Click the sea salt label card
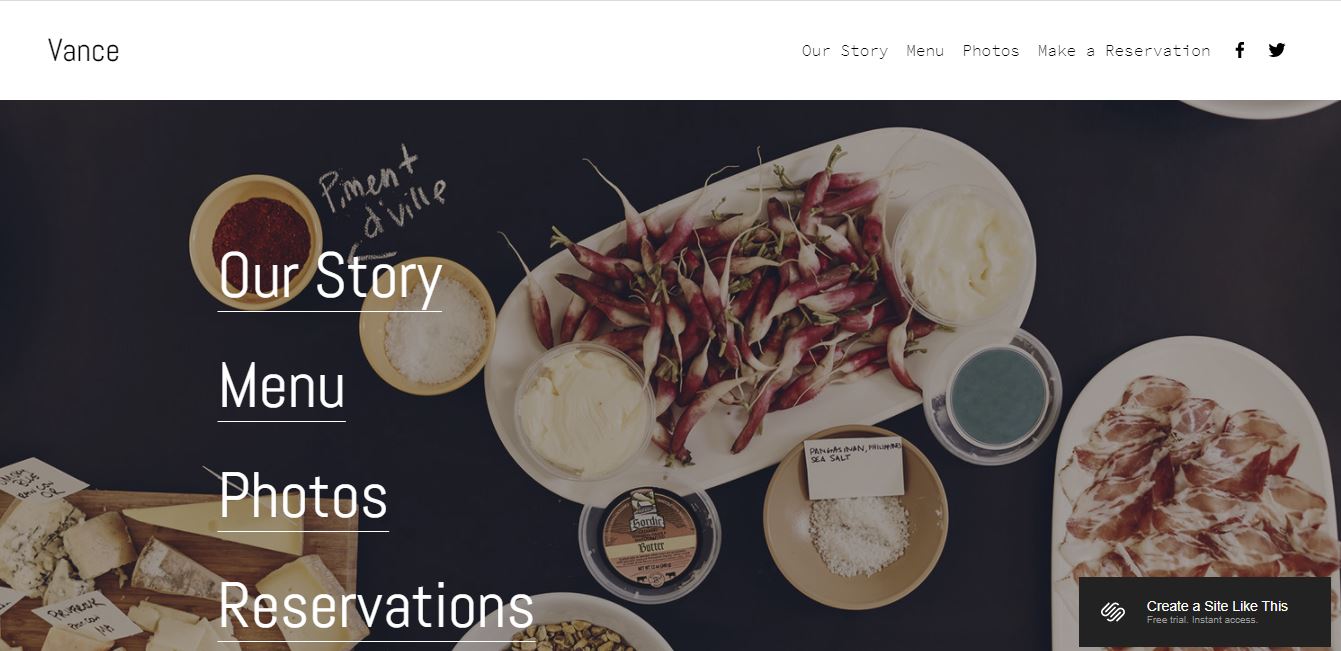The image size is (1341, 651). coord(854,468)
